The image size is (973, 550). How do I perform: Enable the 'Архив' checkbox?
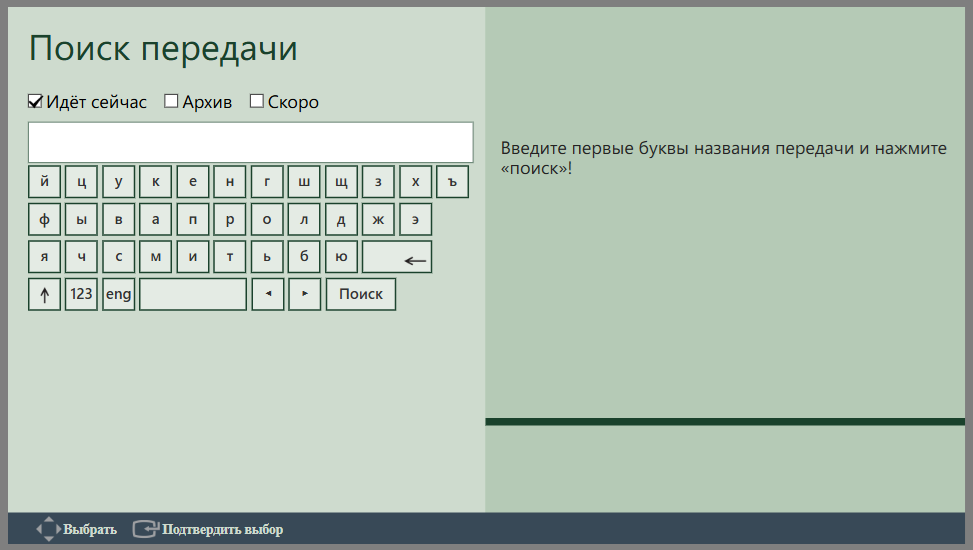171,101
